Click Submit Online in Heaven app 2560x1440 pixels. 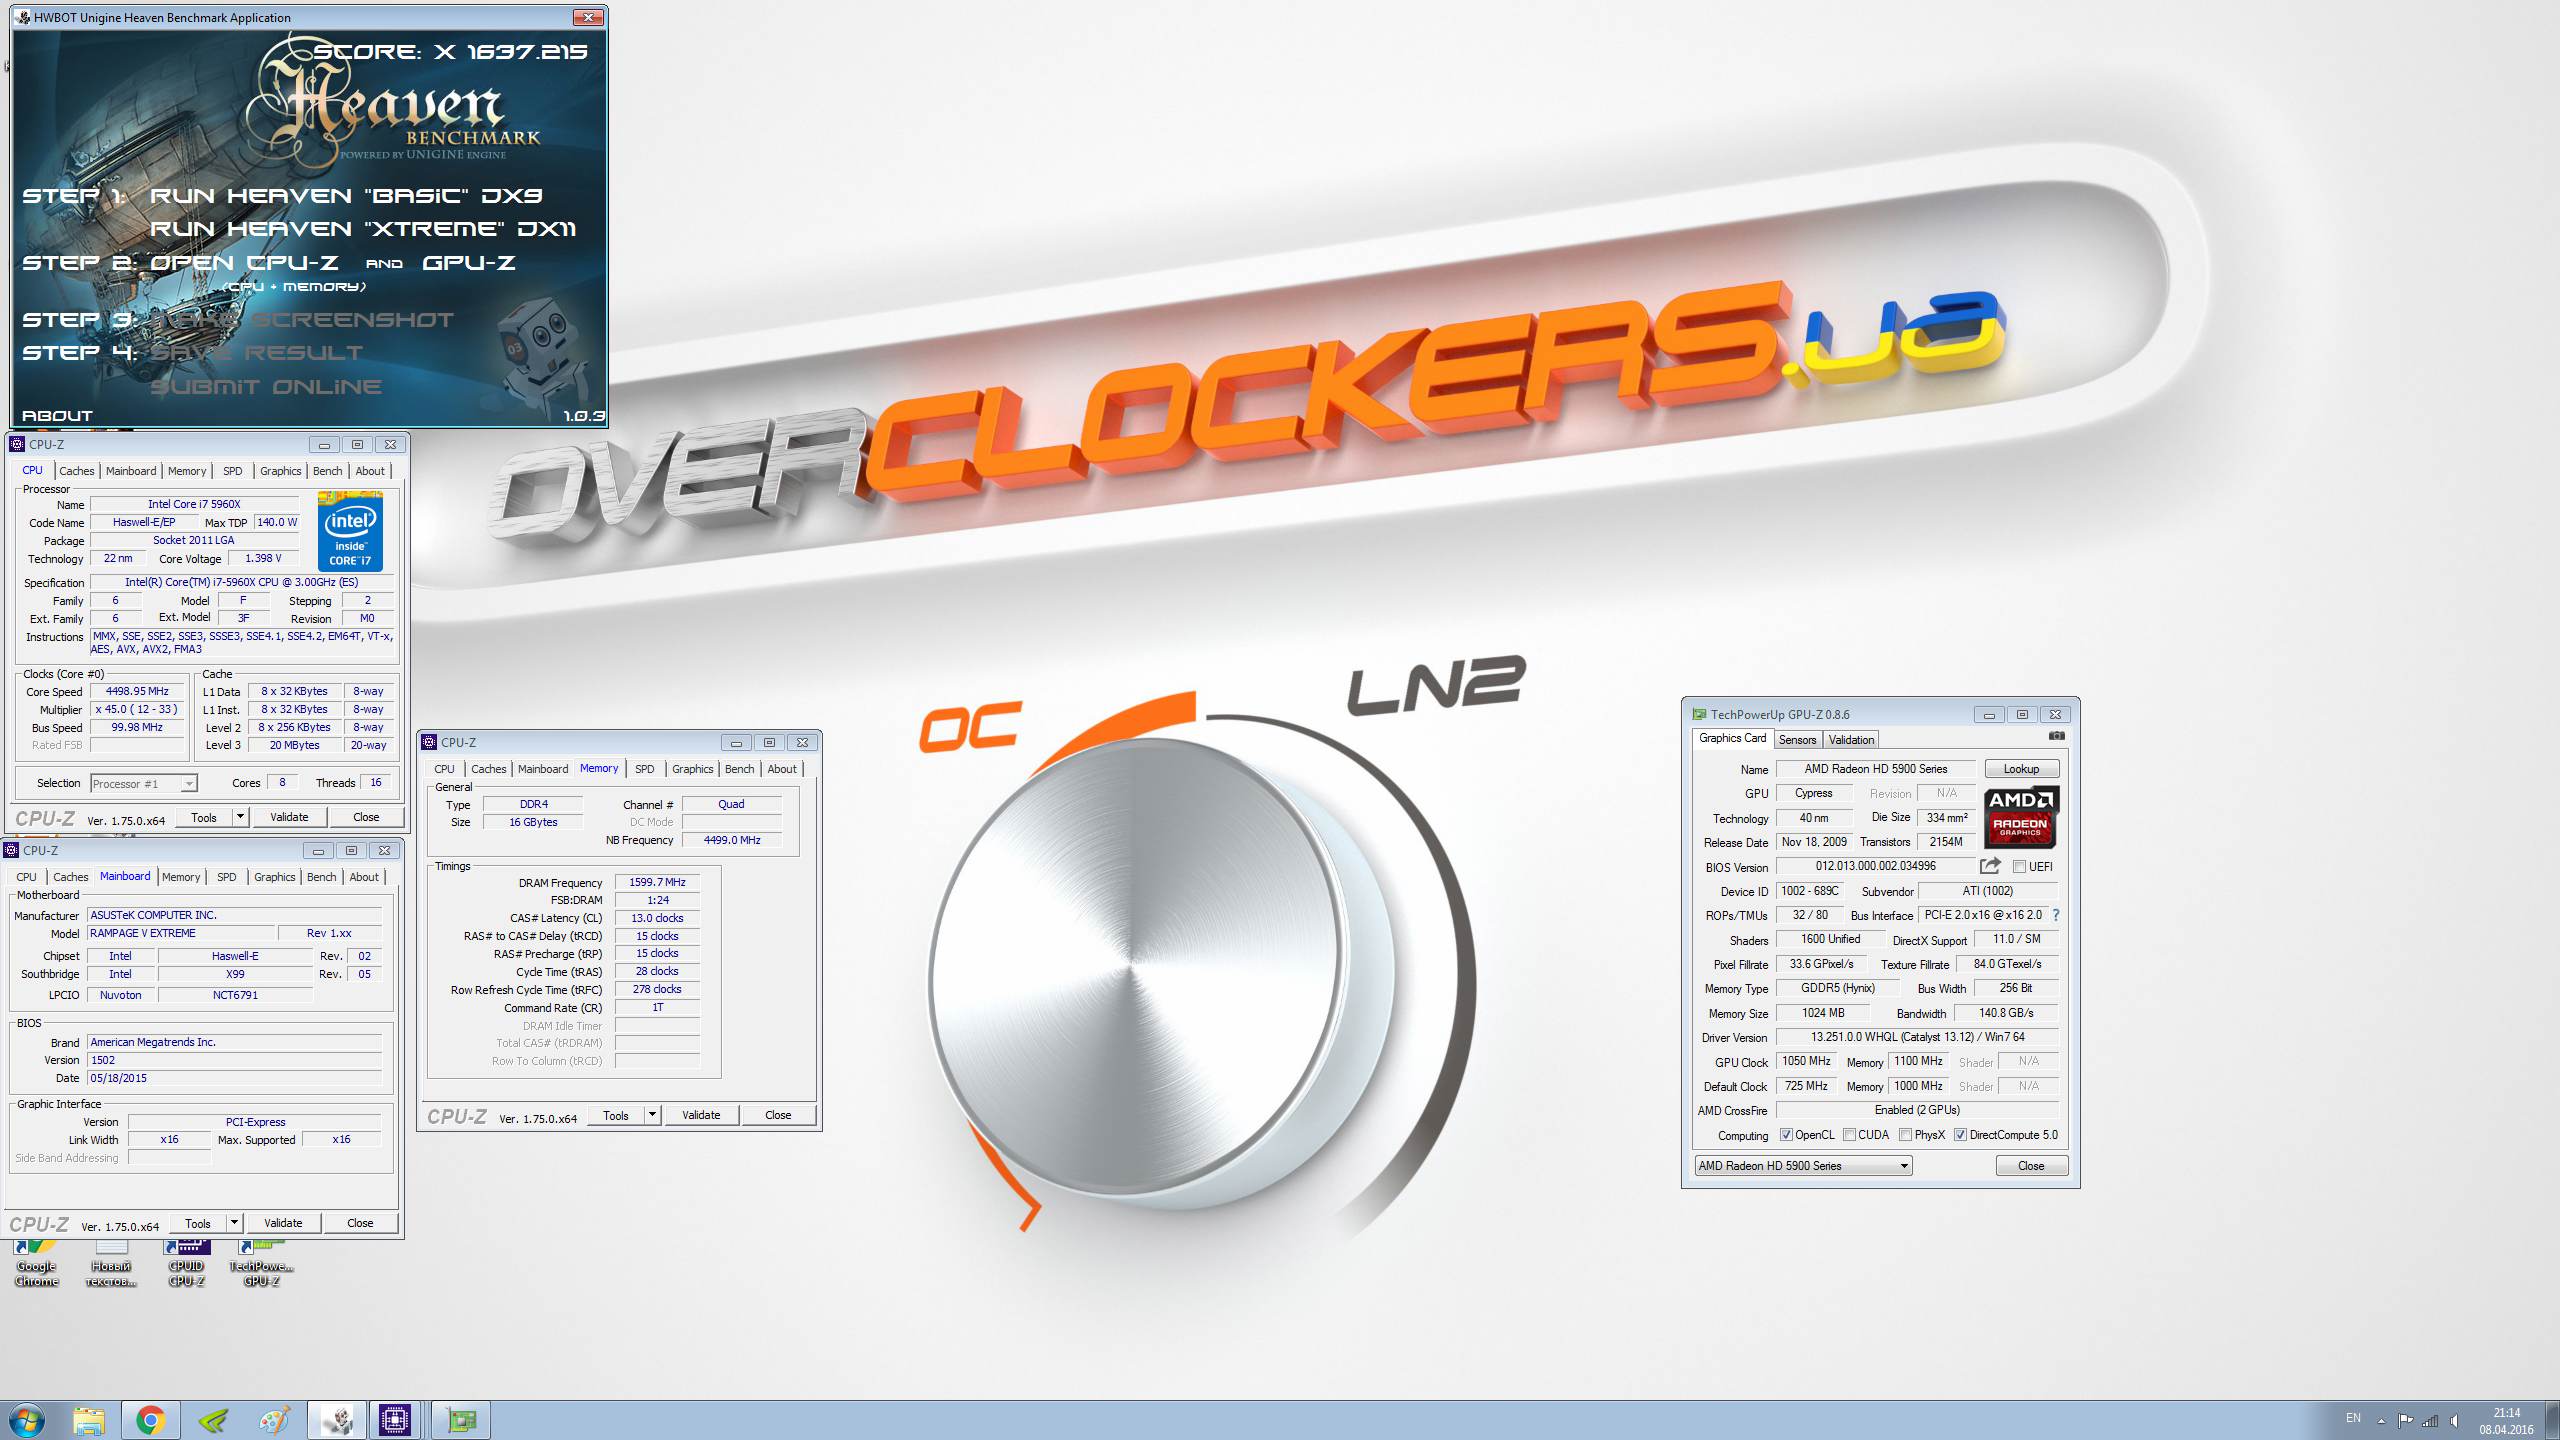pos(266,386)
